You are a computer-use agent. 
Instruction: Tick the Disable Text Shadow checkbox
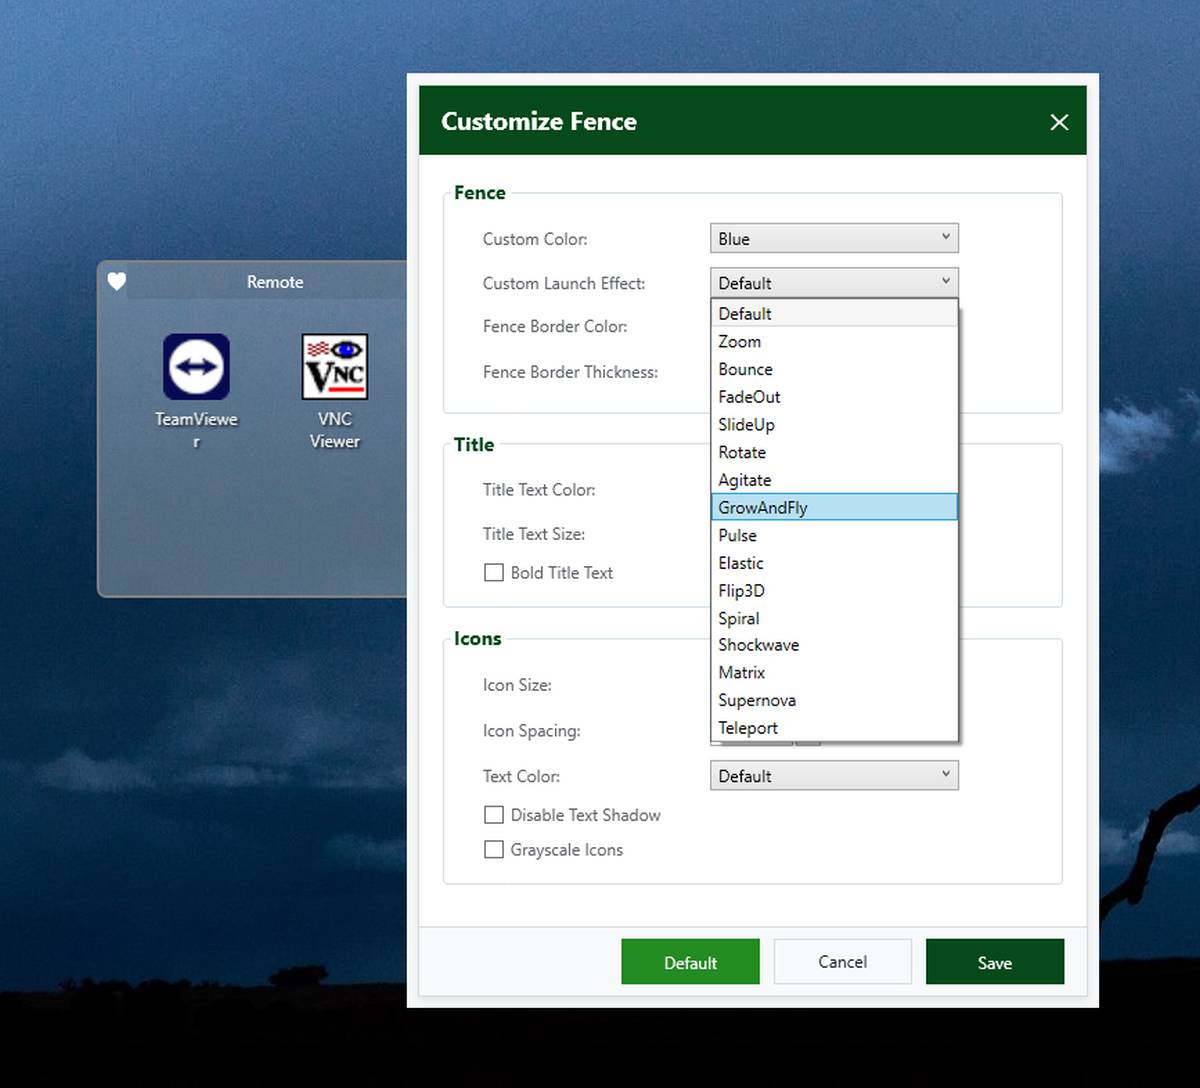pos(494,815)
